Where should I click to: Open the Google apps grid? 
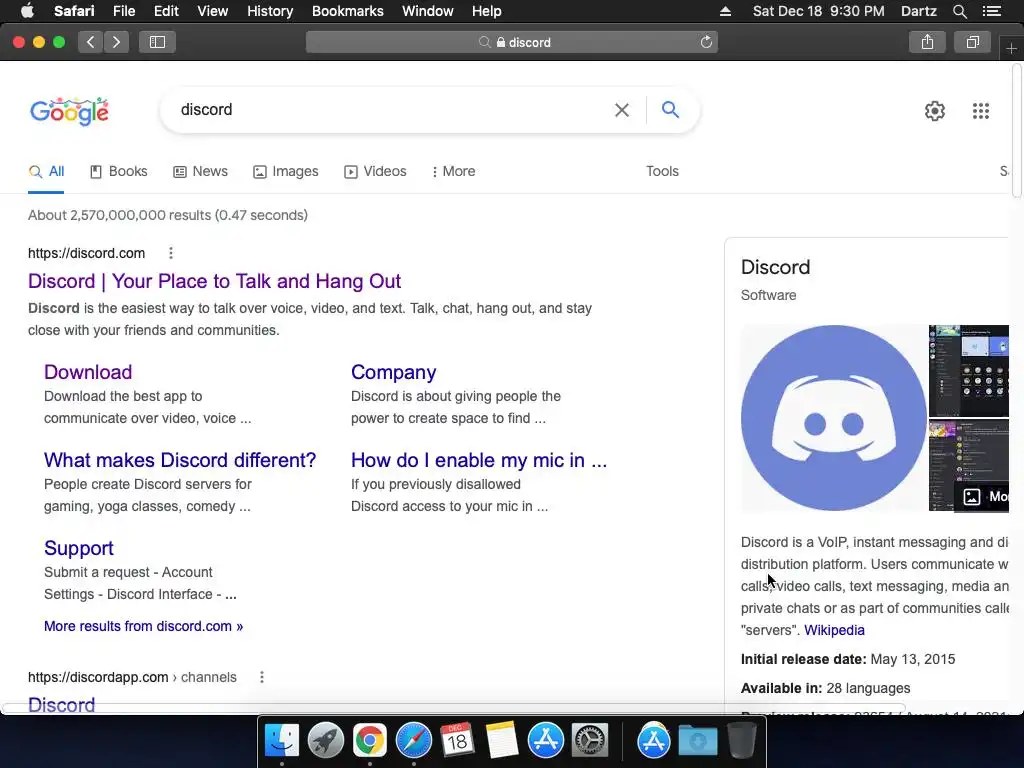pyautogui.click(x=981, y=111)
